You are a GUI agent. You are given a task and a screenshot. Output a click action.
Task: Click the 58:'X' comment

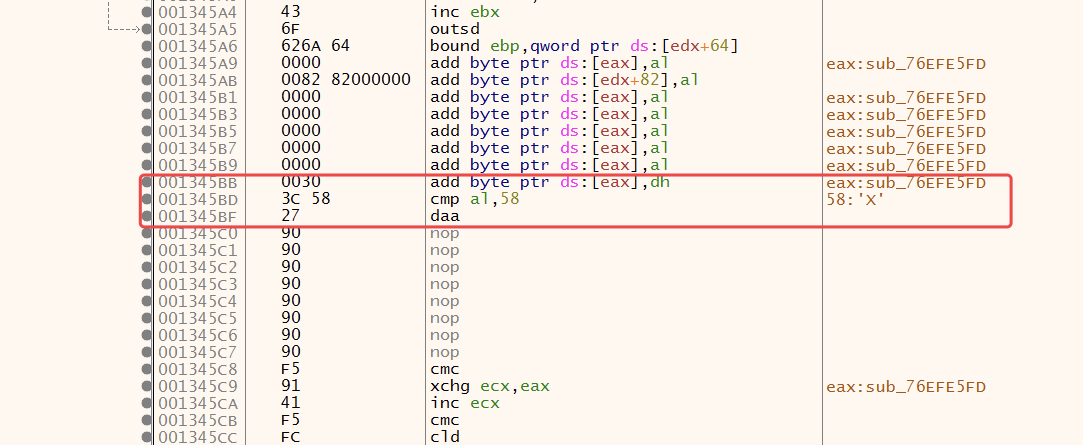(x=852, y=200)
